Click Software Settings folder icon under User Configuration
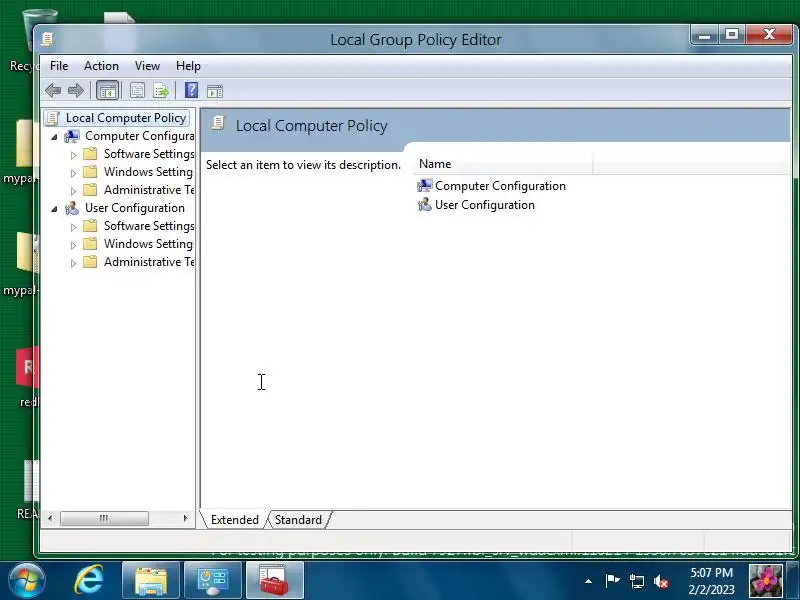The image size is (800, 600). coord(90,226)
